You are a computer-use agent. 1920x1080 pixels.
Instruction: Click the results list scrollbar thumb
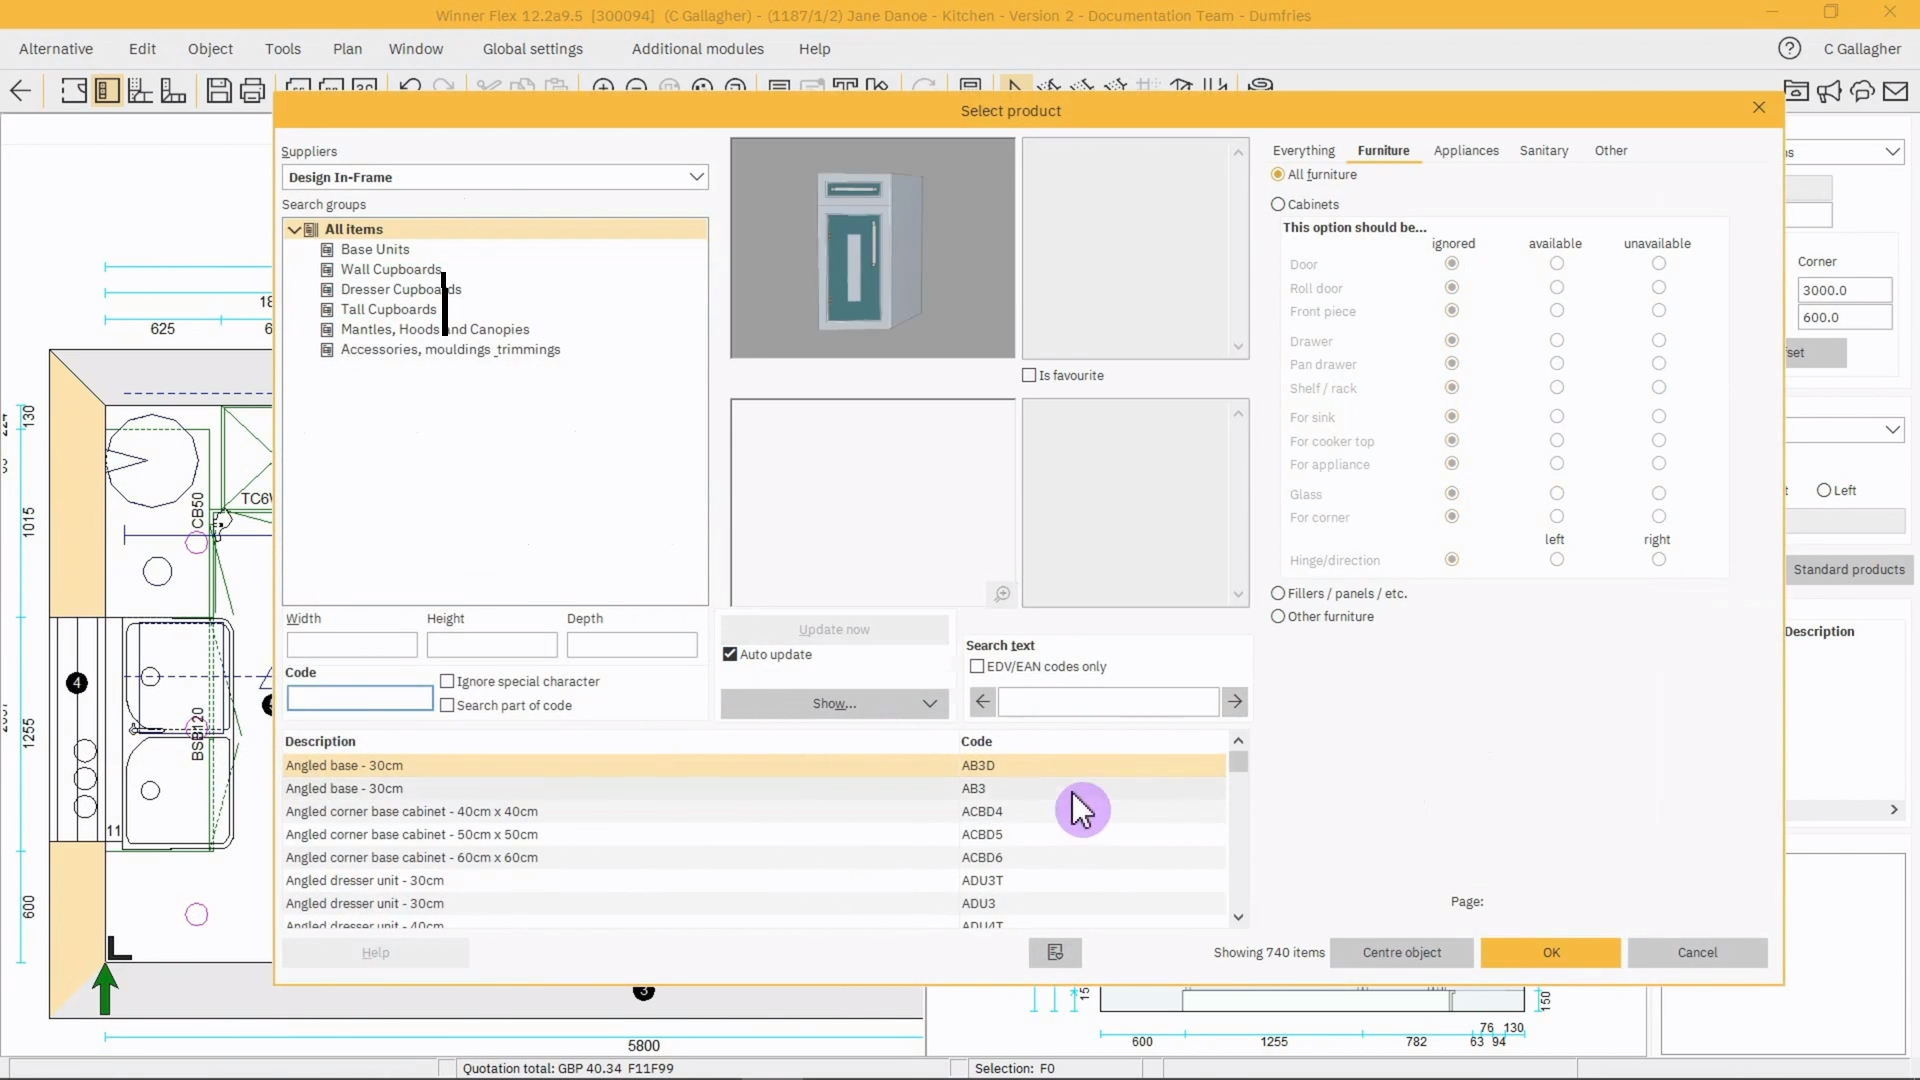pos(1238,763)
